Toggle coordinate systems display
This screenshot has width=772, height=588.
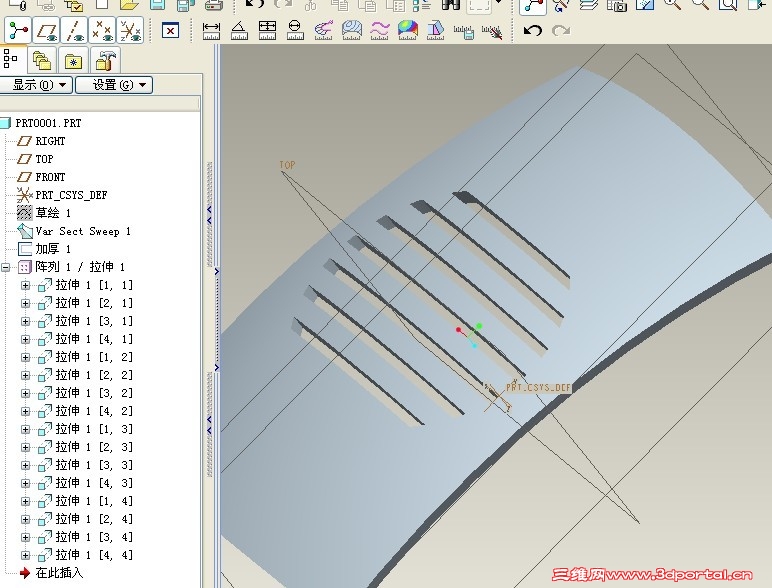(x=130, y=31)
